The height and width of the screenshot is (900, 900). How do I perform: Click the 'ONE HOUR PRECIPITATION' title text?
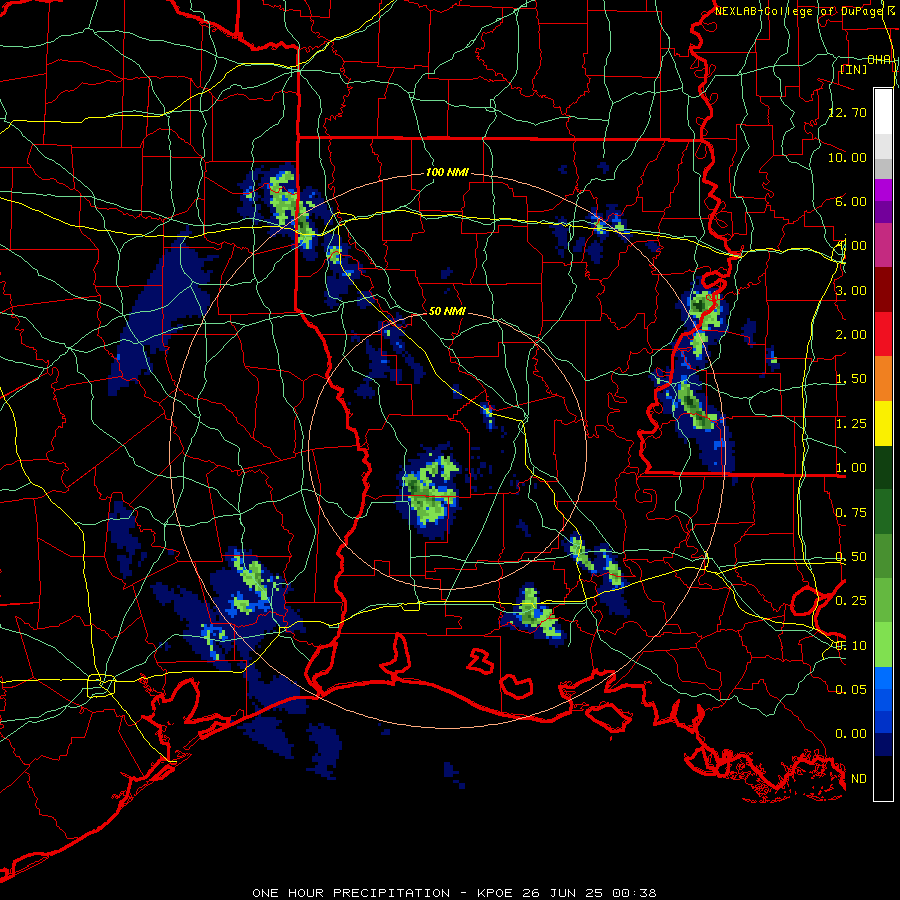click(351, 893)
